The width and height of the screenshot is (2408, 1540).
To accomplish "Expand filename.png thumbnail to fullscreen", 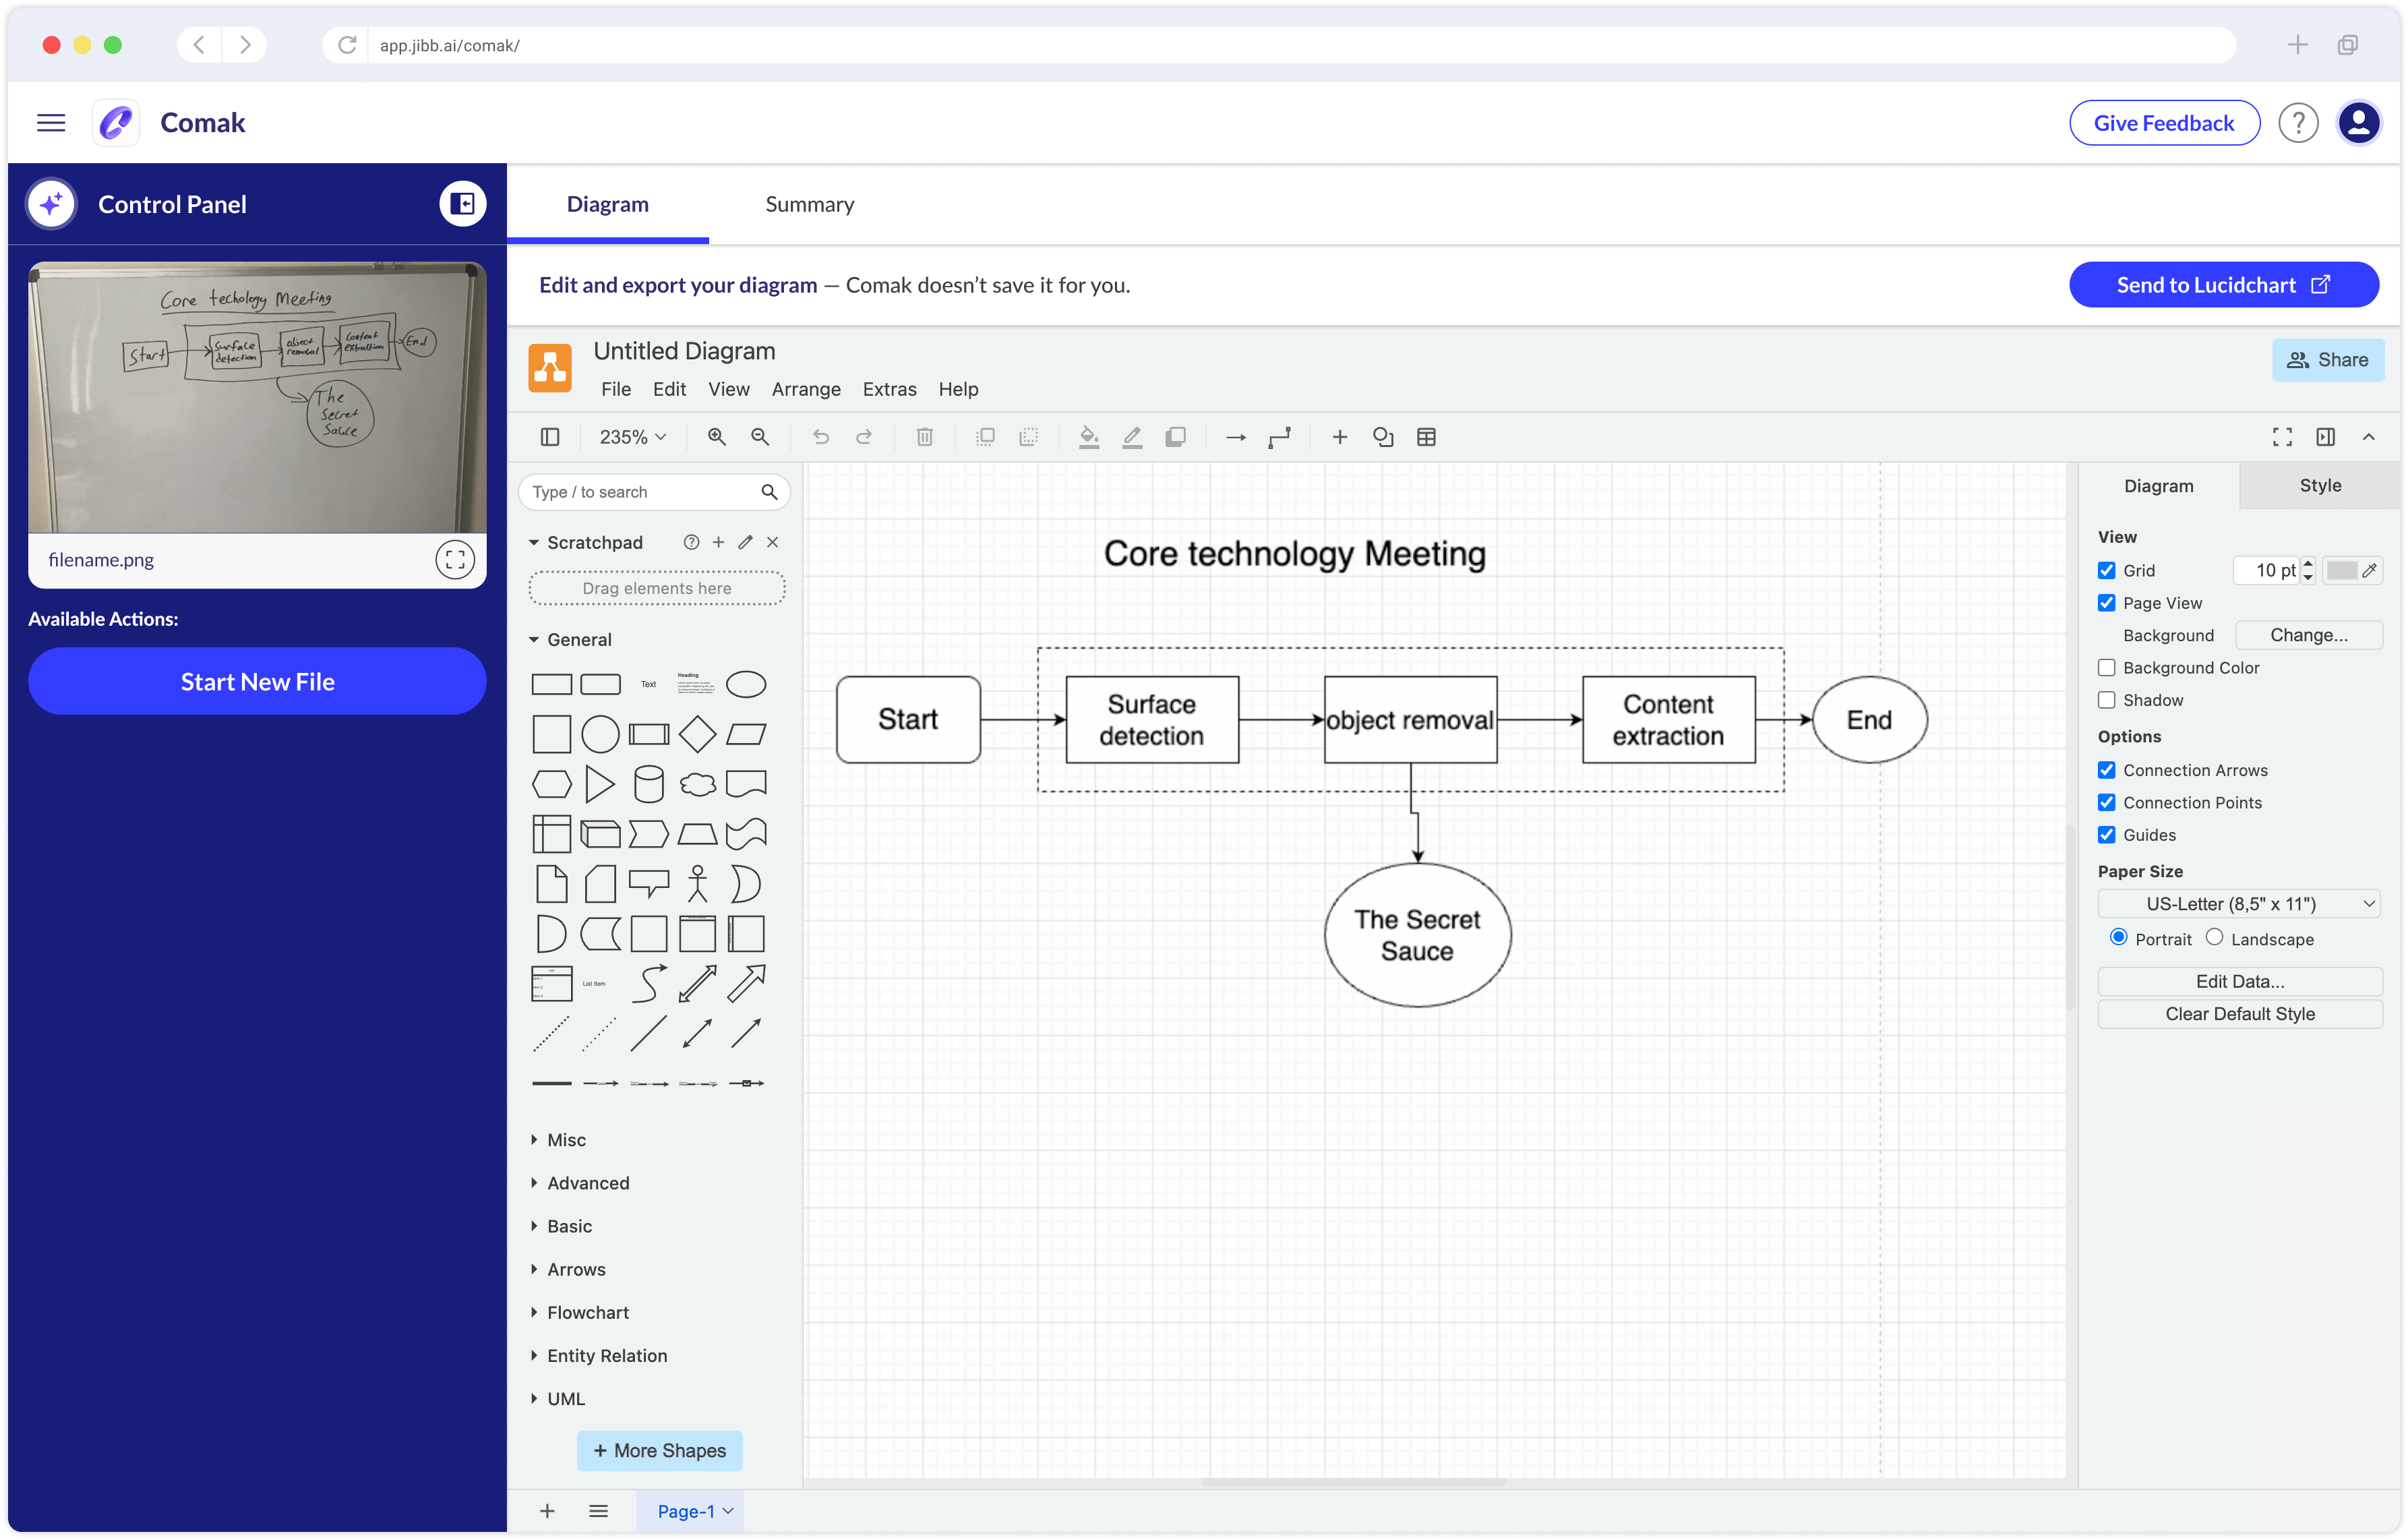I will (x=455, y=560).
